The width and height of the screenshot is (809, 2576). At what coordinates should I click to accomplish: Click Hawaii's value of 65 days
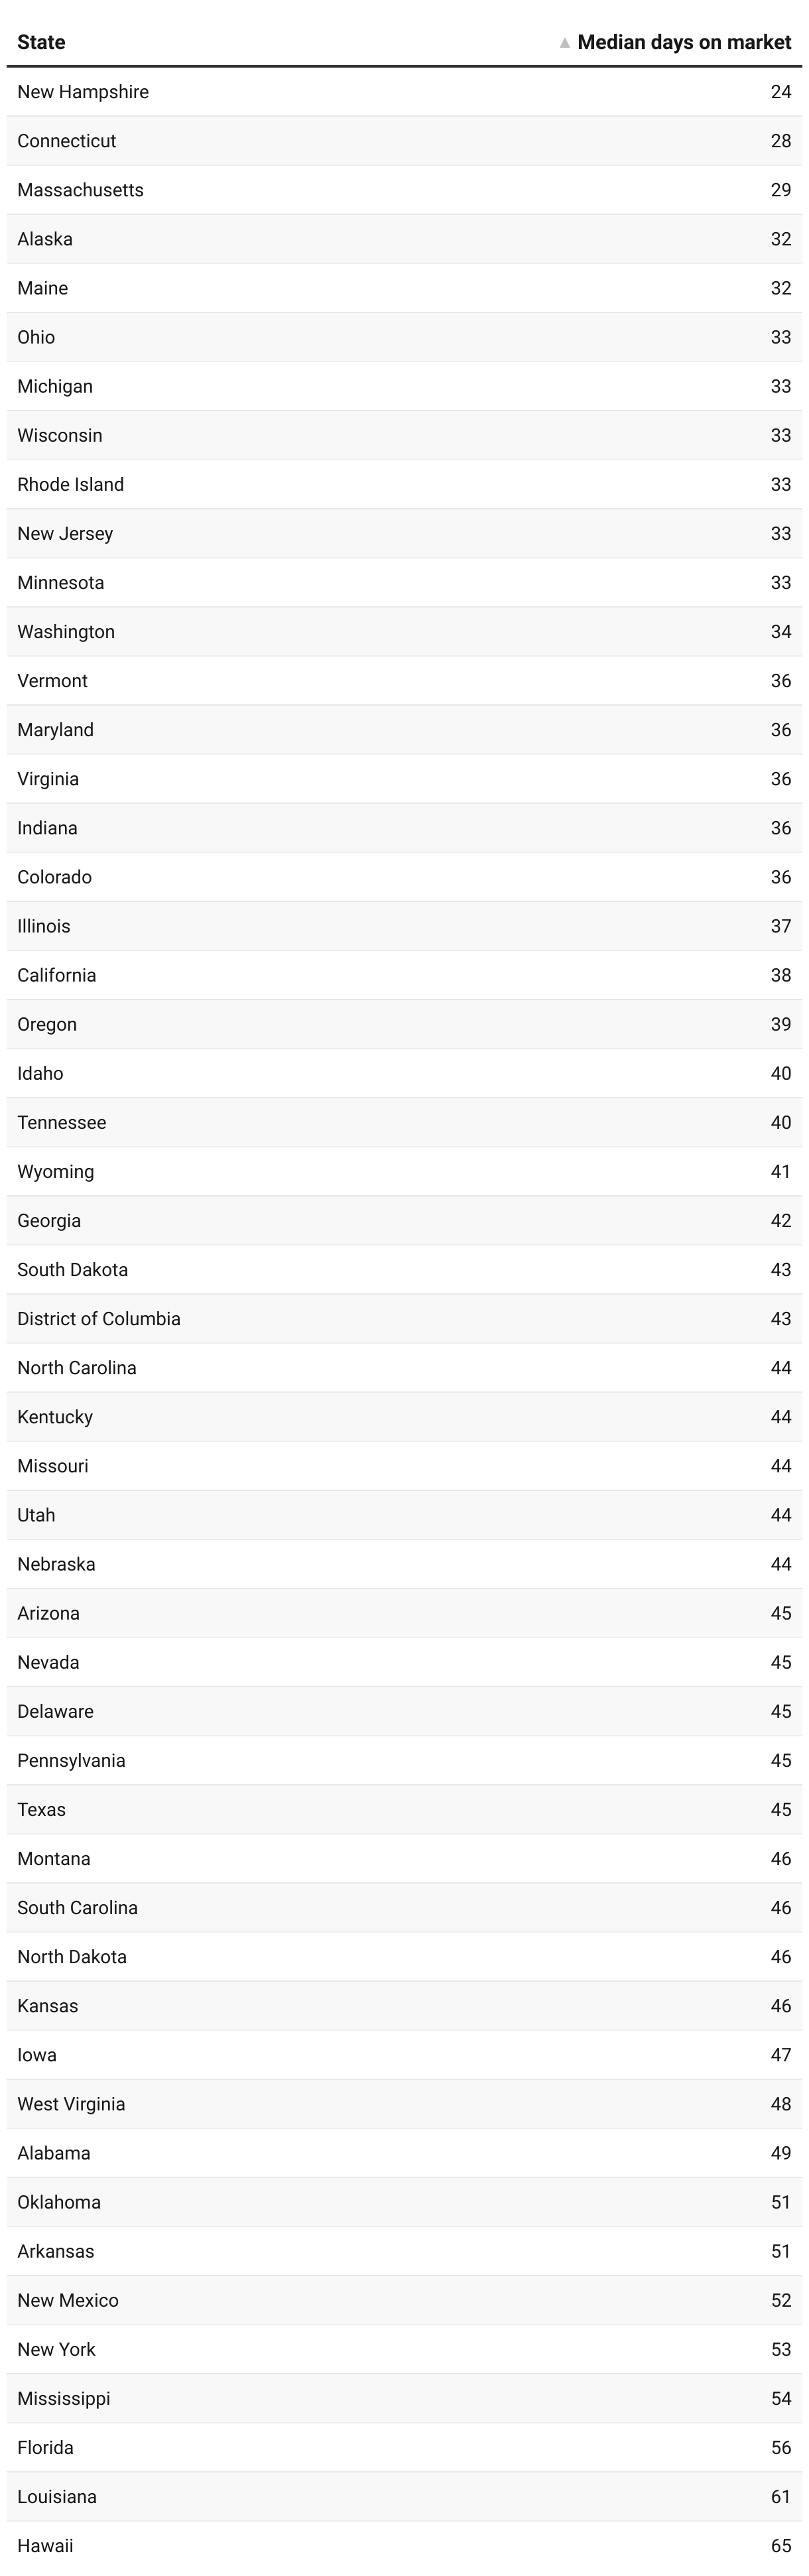pos(780,2545)
